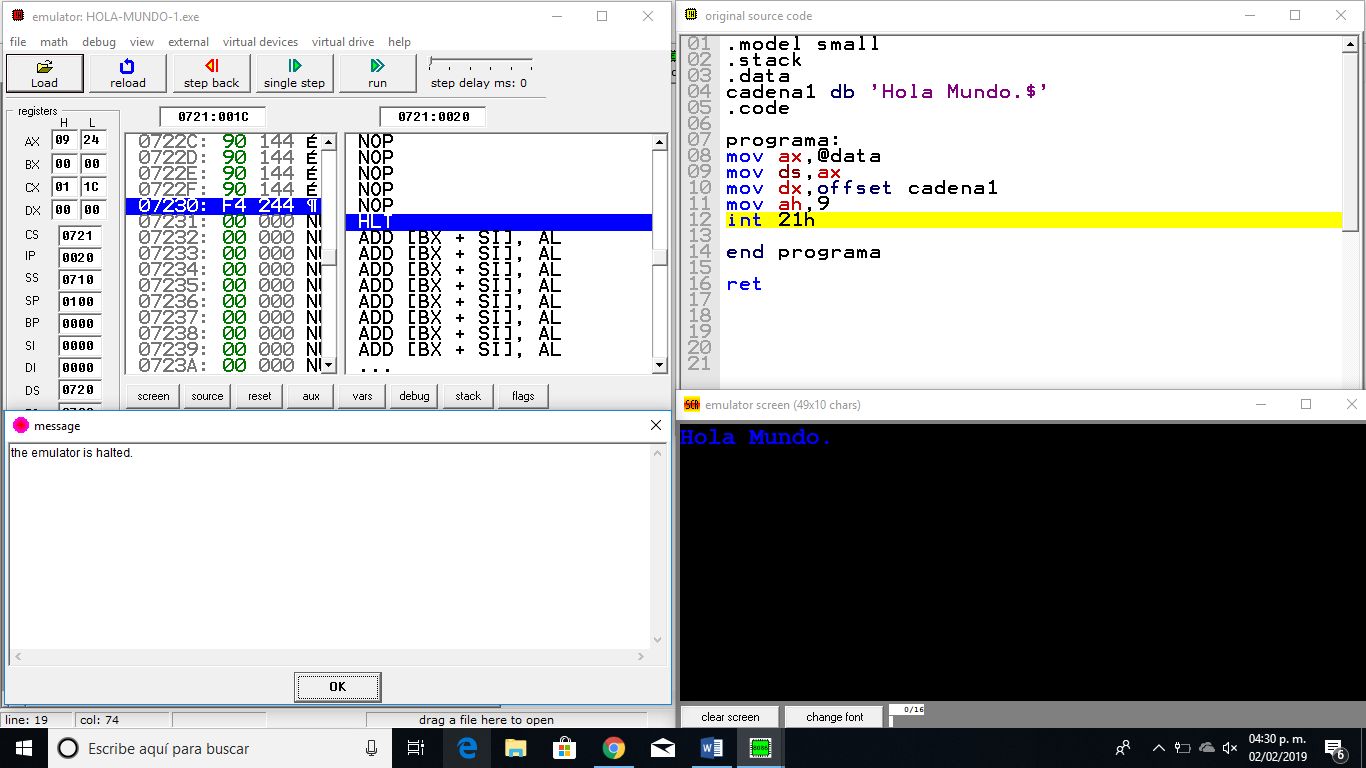Viewport: 1366px width, 768px height.
Task: Click change font button
Action: coord(834,717)
